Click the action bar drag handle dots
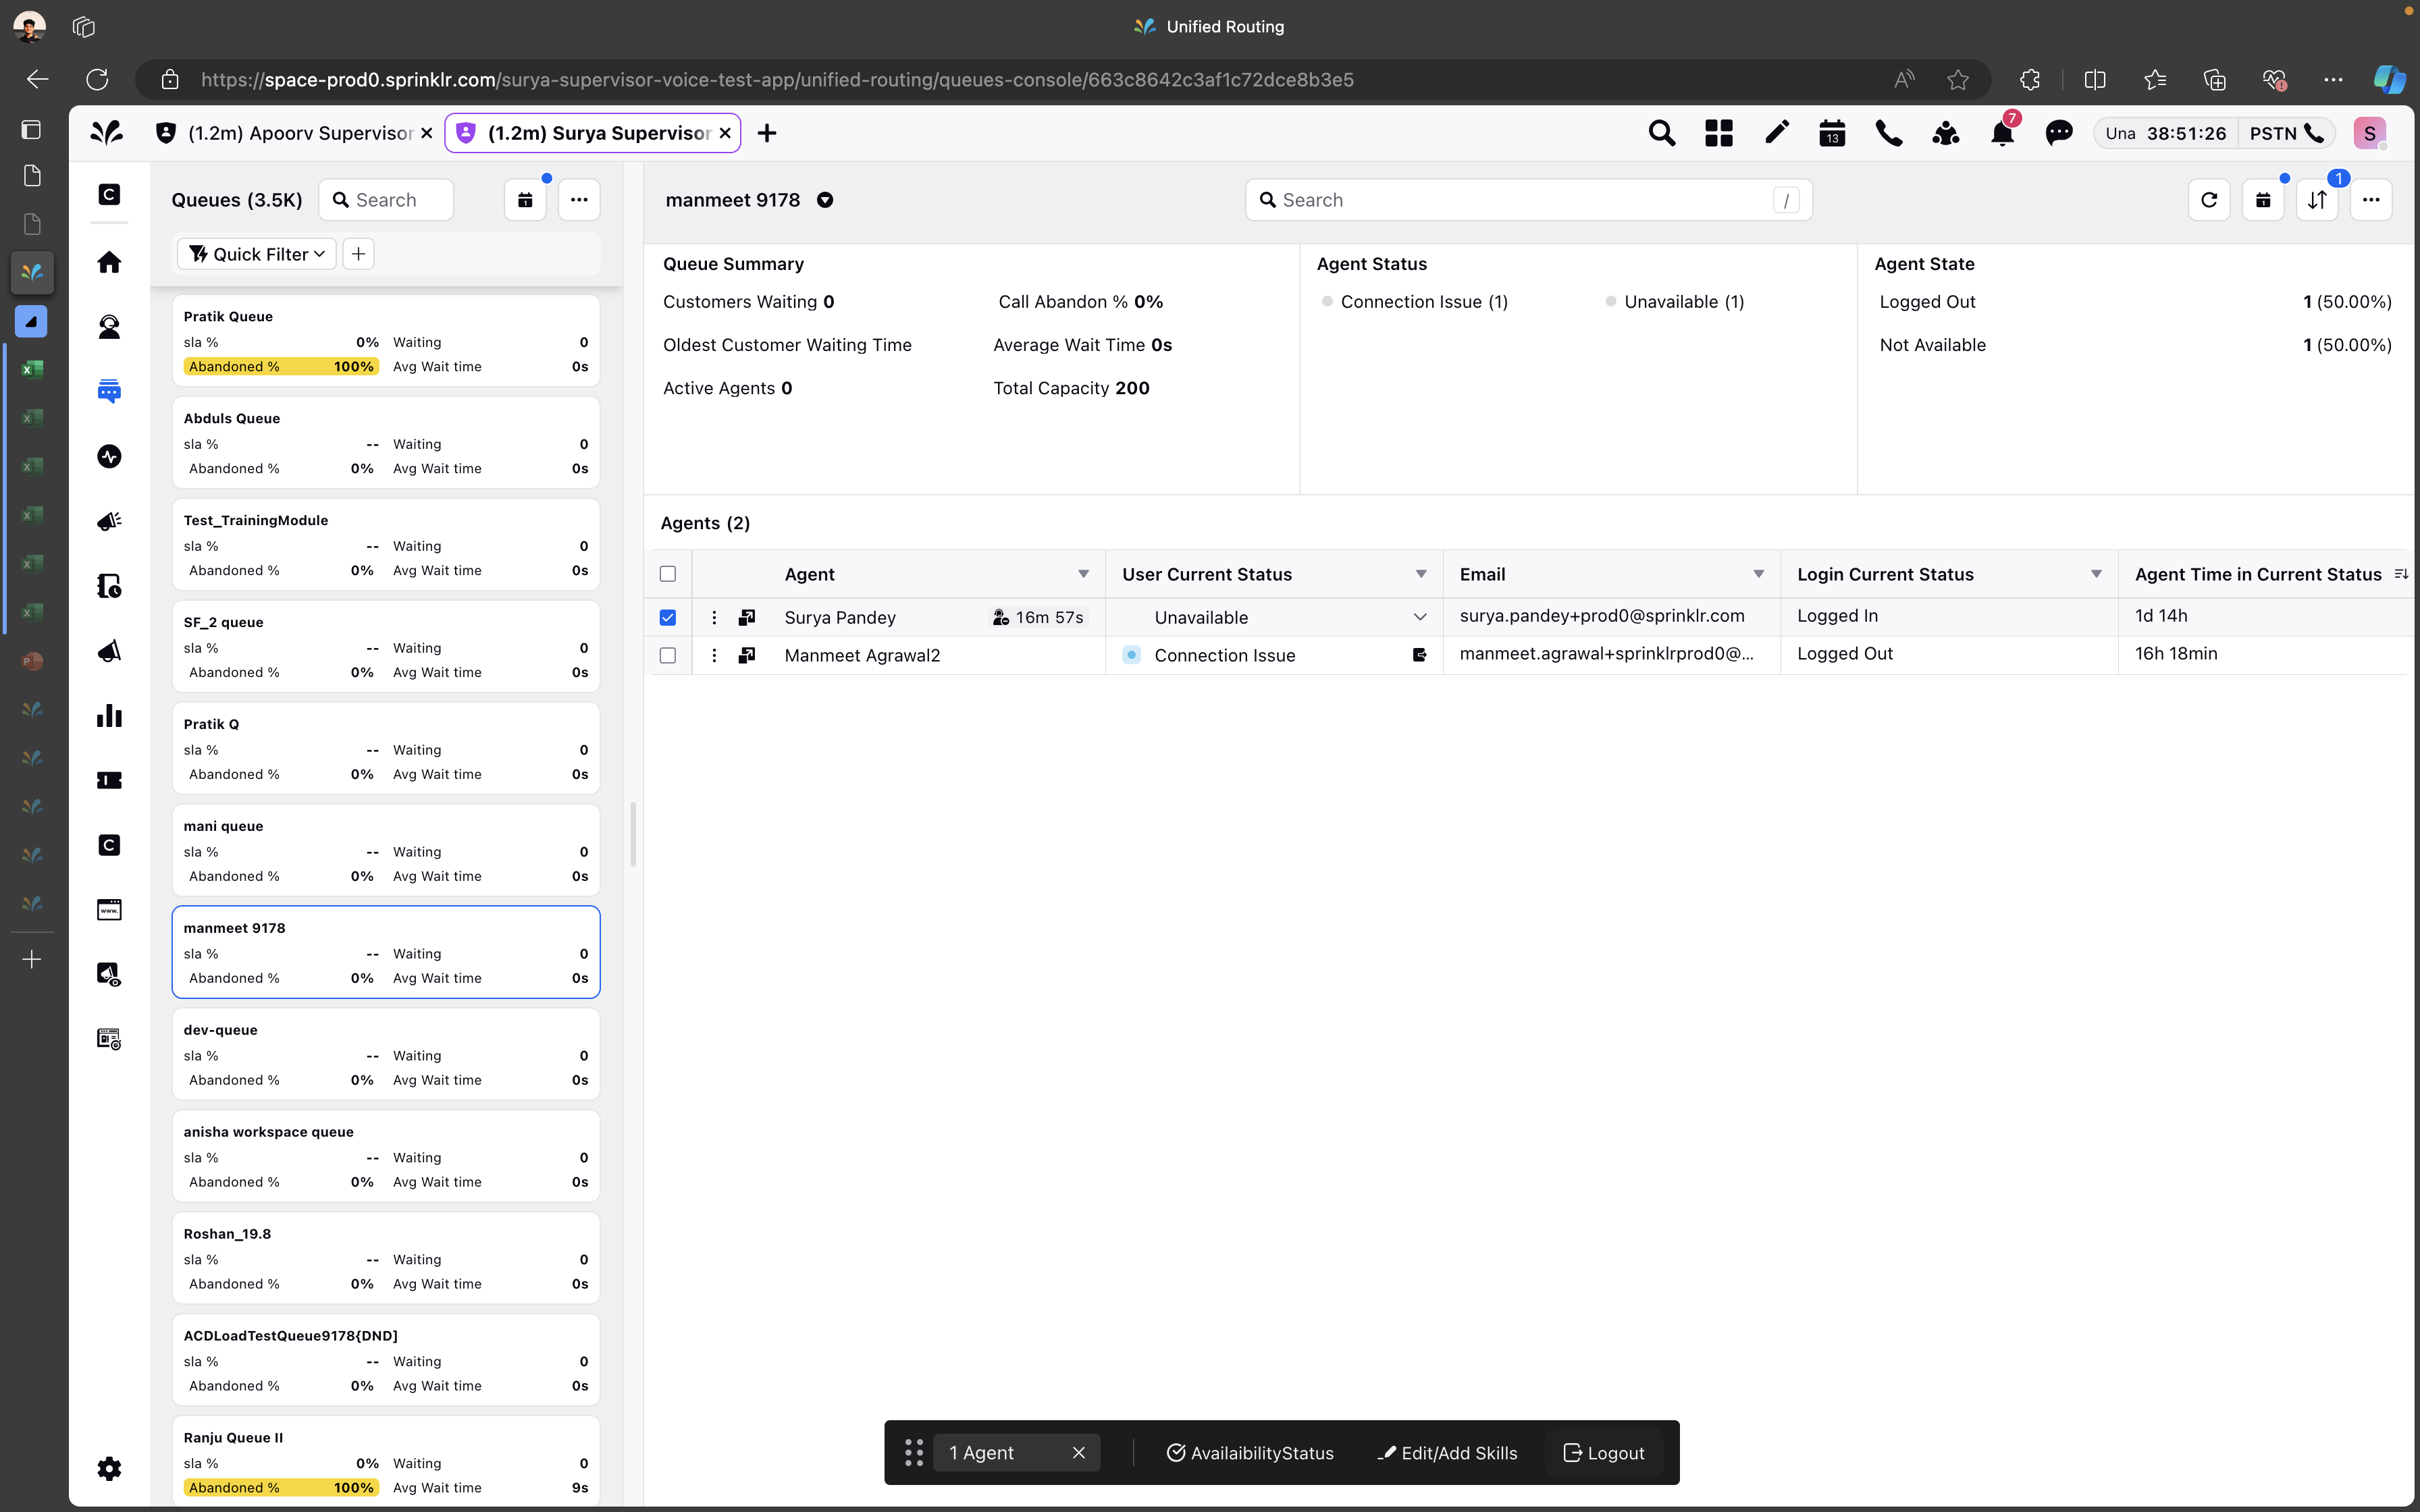 click(x=913, y=1453)
